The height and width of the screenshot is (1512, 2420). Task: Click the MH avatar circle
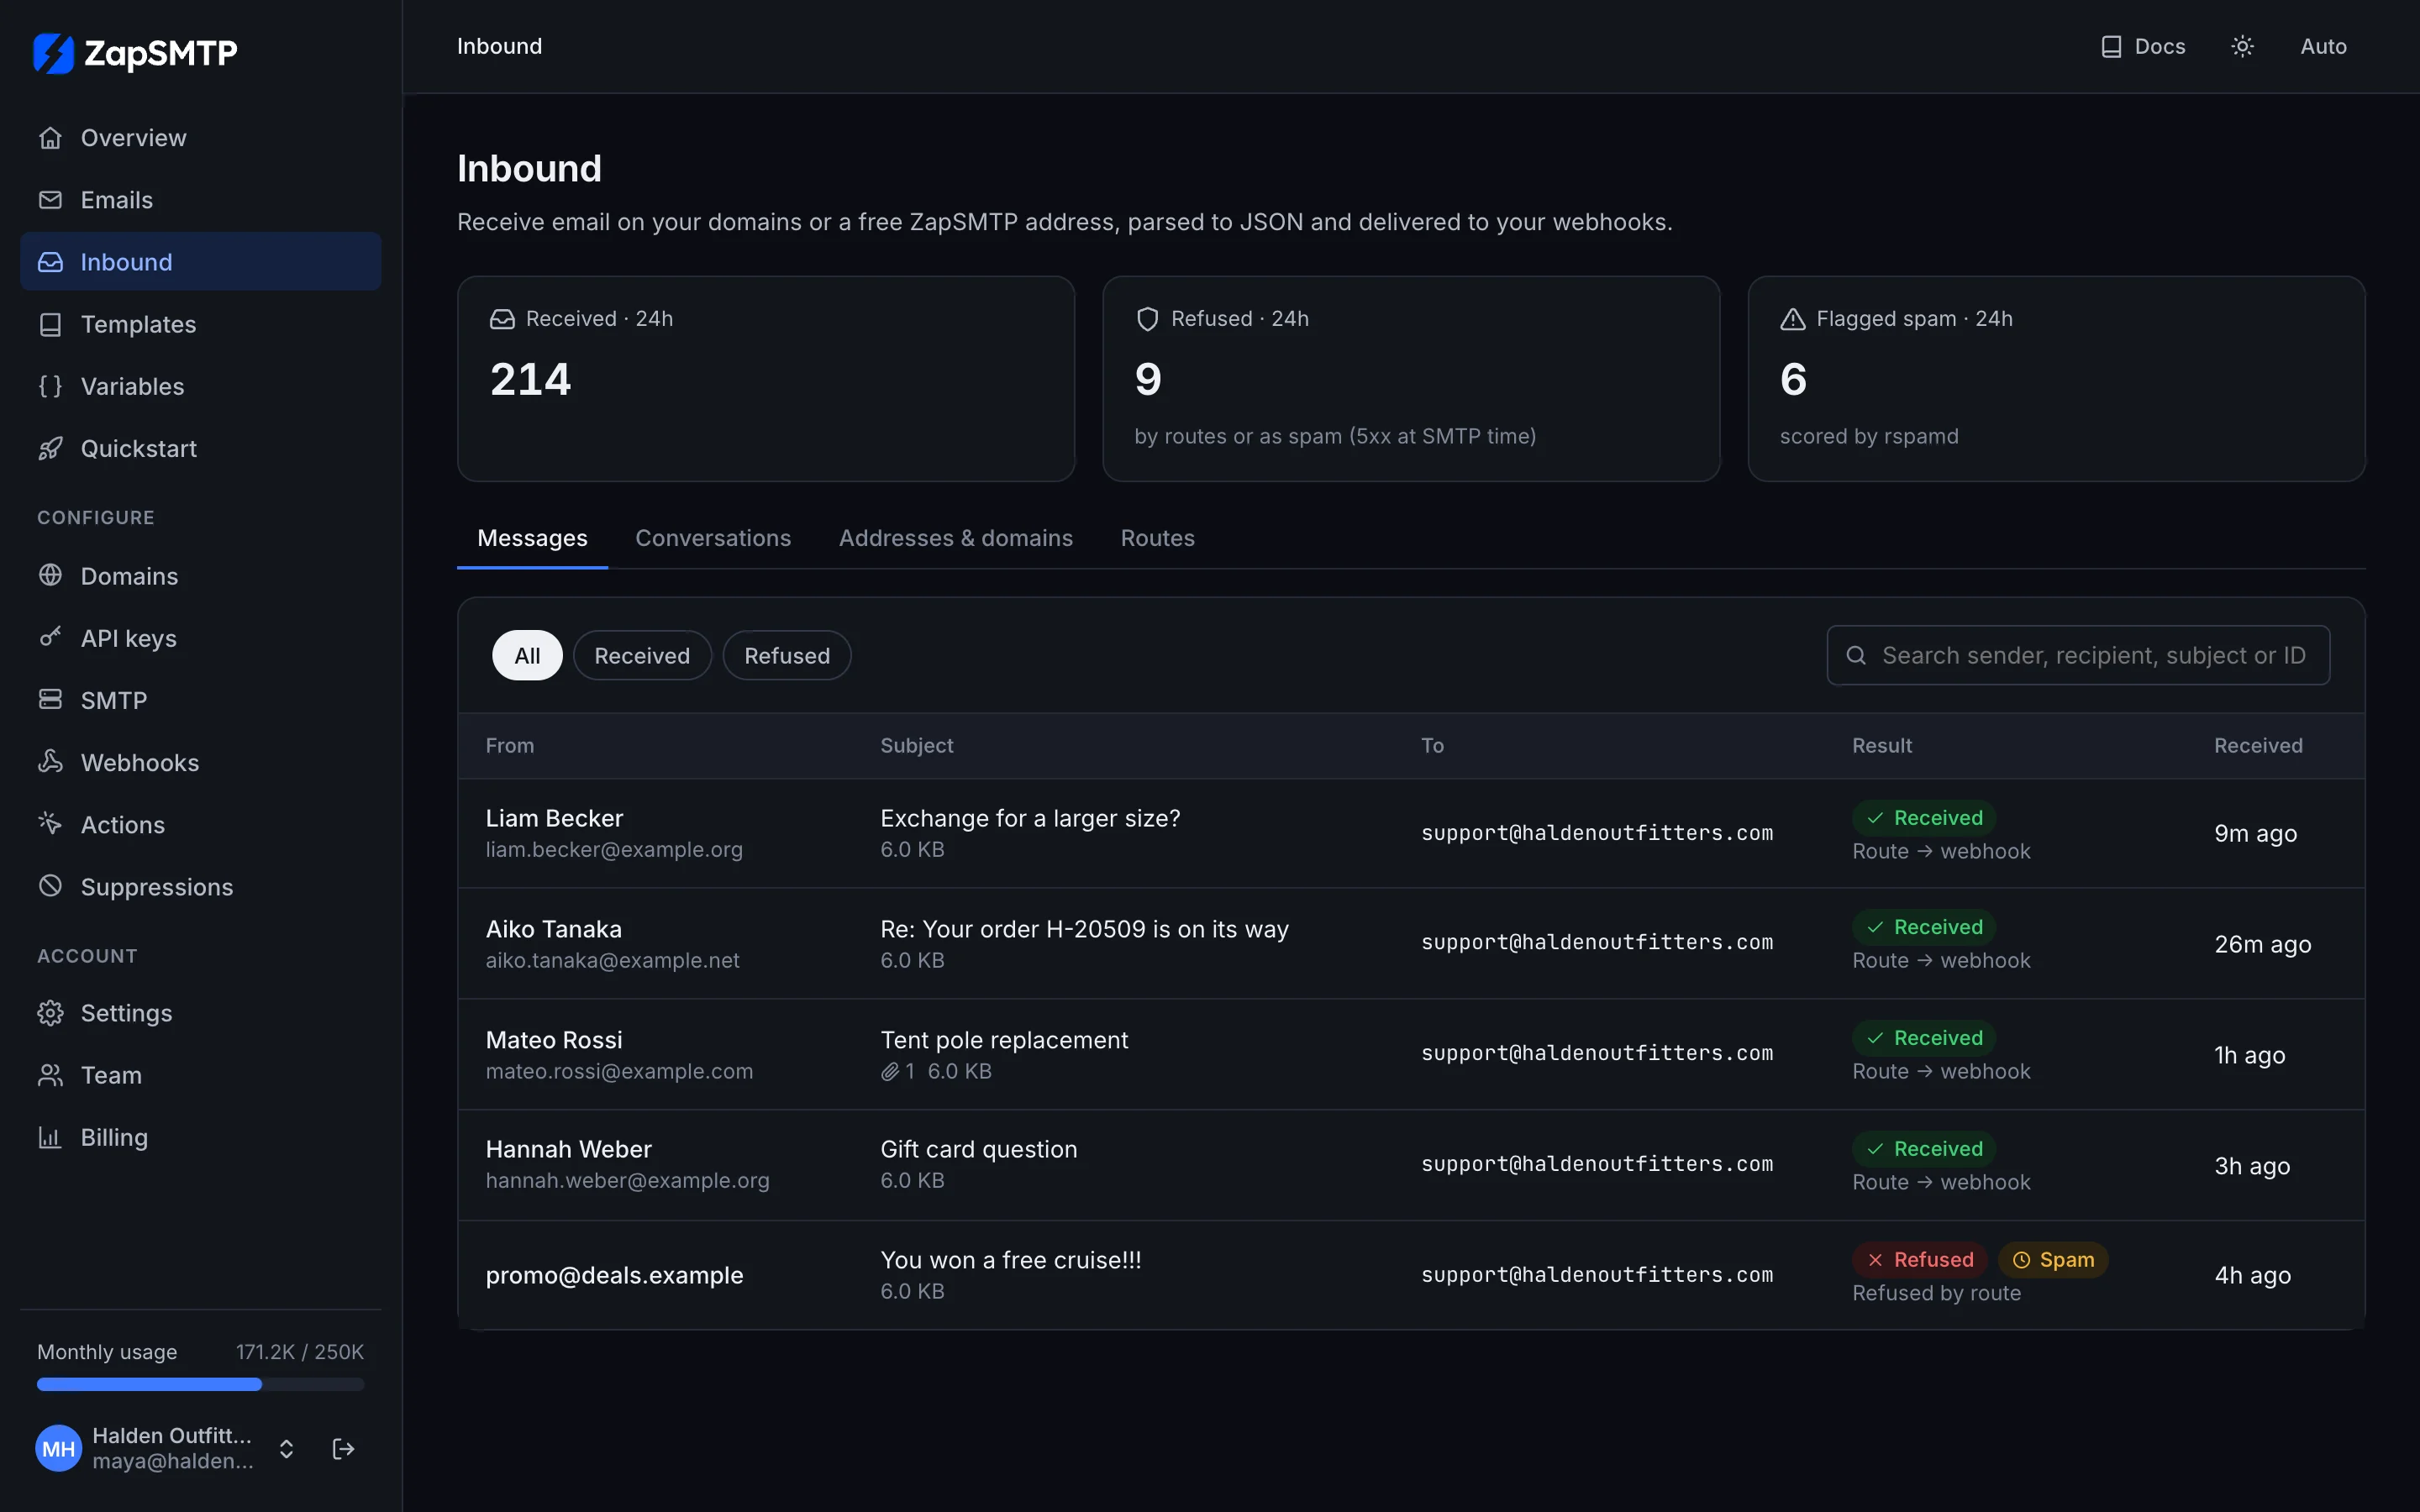click(x=58, y=1449)
